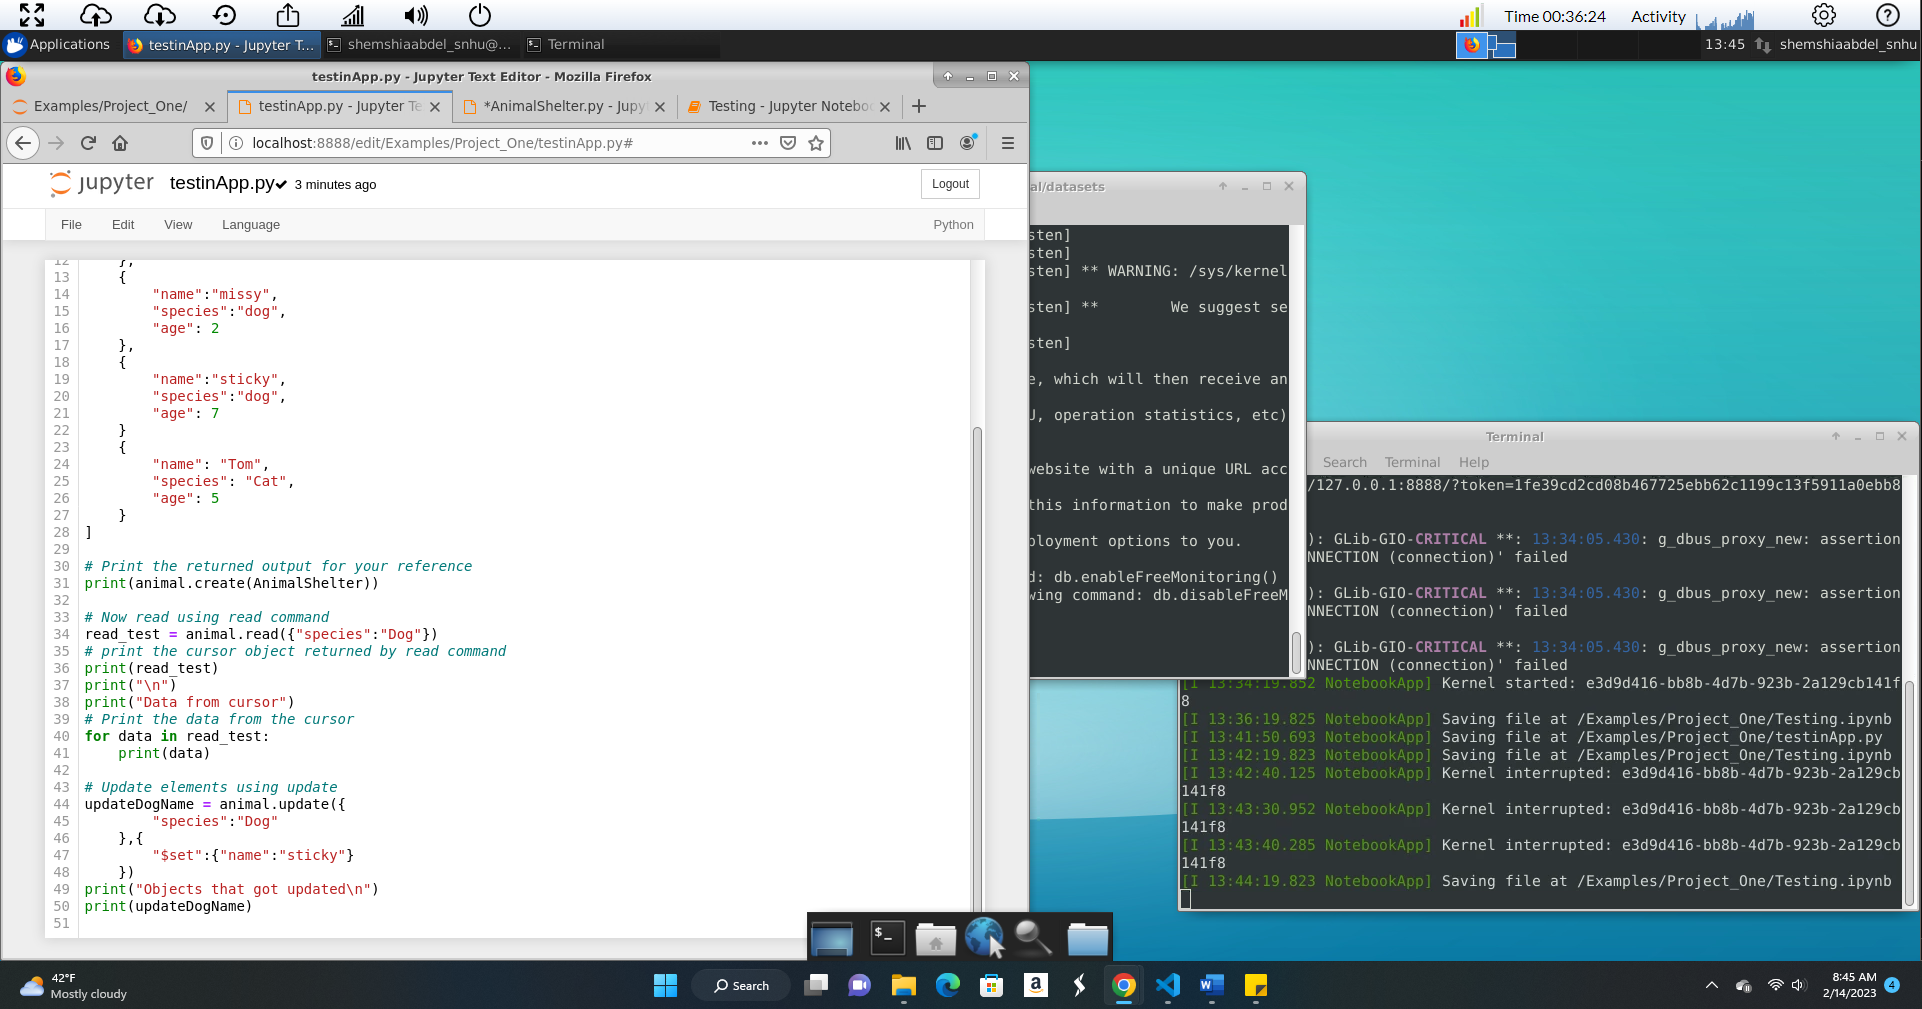Click the Windows taskbar Search box

pyautogui.click(x=741, y=986)
